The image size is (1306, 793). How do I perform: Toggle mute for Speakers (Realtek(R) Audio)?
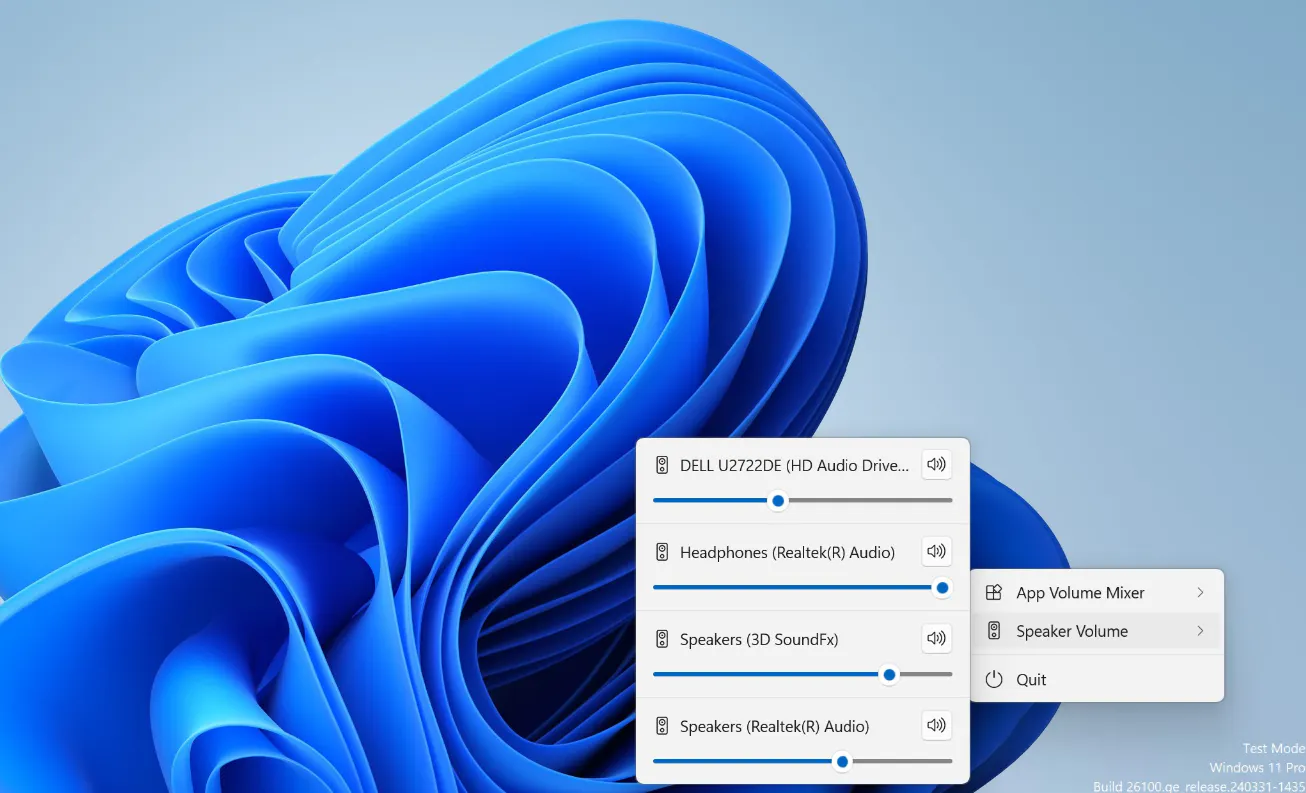click(x=936, y=725)
